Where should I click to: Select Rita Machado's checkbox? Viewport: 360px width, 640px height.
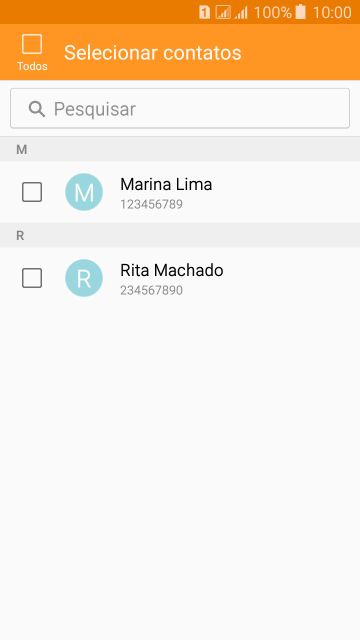[32, 278]
